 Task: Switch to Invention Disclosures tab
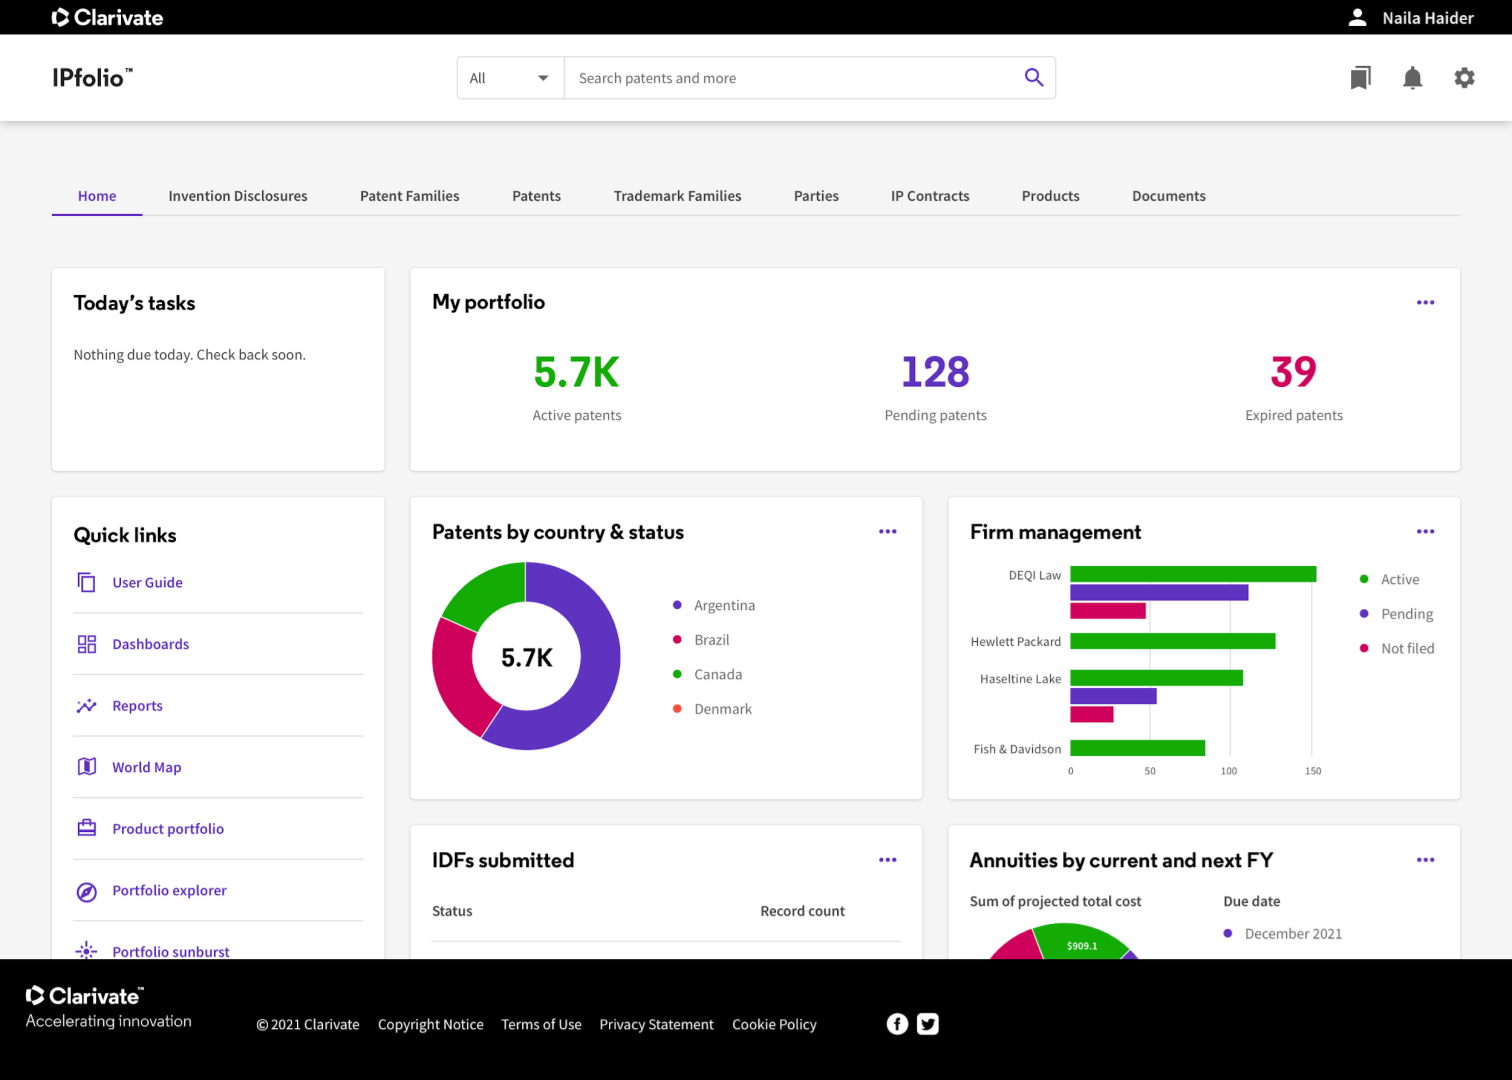pyautogui.click(x=238, y=196)
